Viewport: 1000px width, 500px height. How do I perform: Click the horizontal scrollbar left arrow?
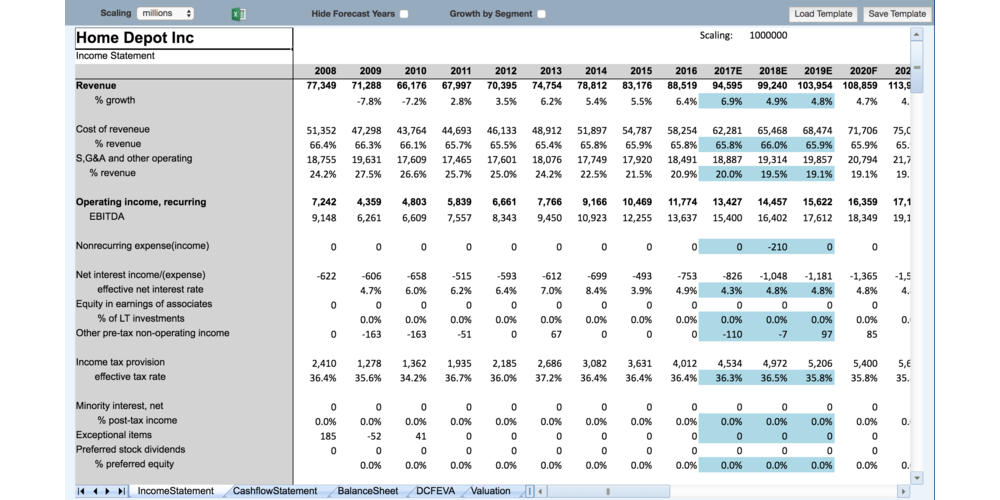[540, 491]
